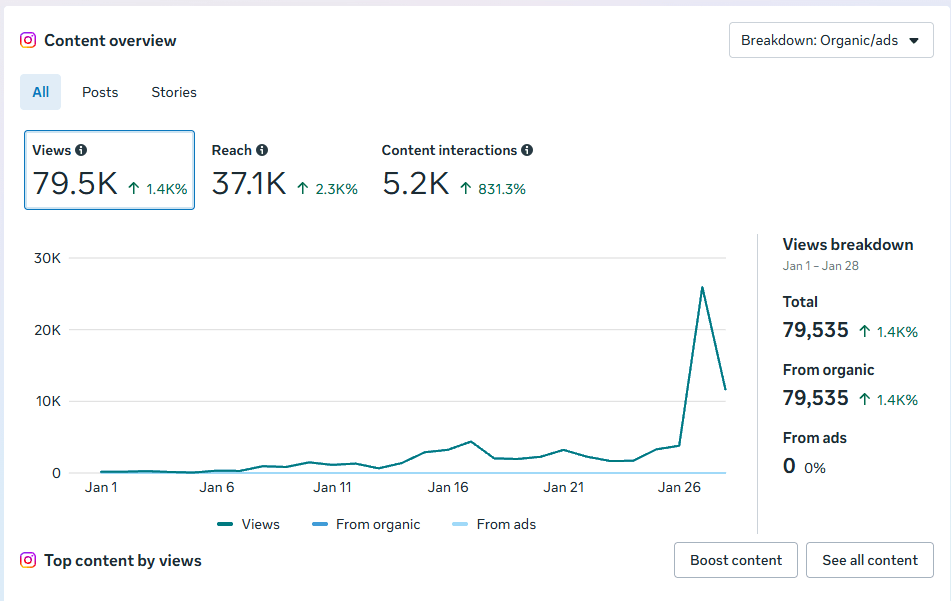Open the Content interactions info icon
The image size is (951, 601).
[527, 150]
